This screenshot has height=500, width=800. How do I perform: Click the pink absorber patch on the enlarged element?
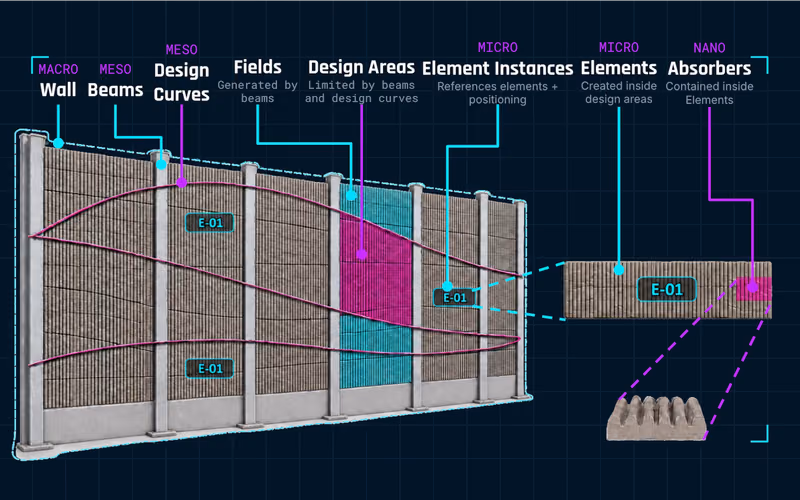coord(754,289)
